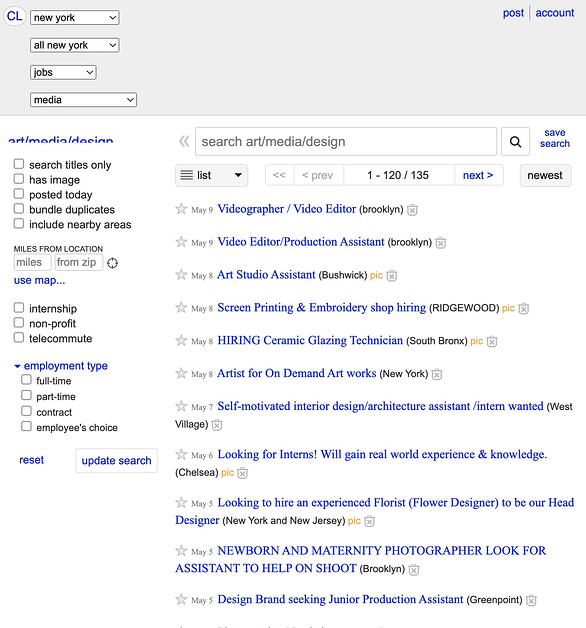Click the post link
Viewport: 586px width, 628px height.
(513, 13)
